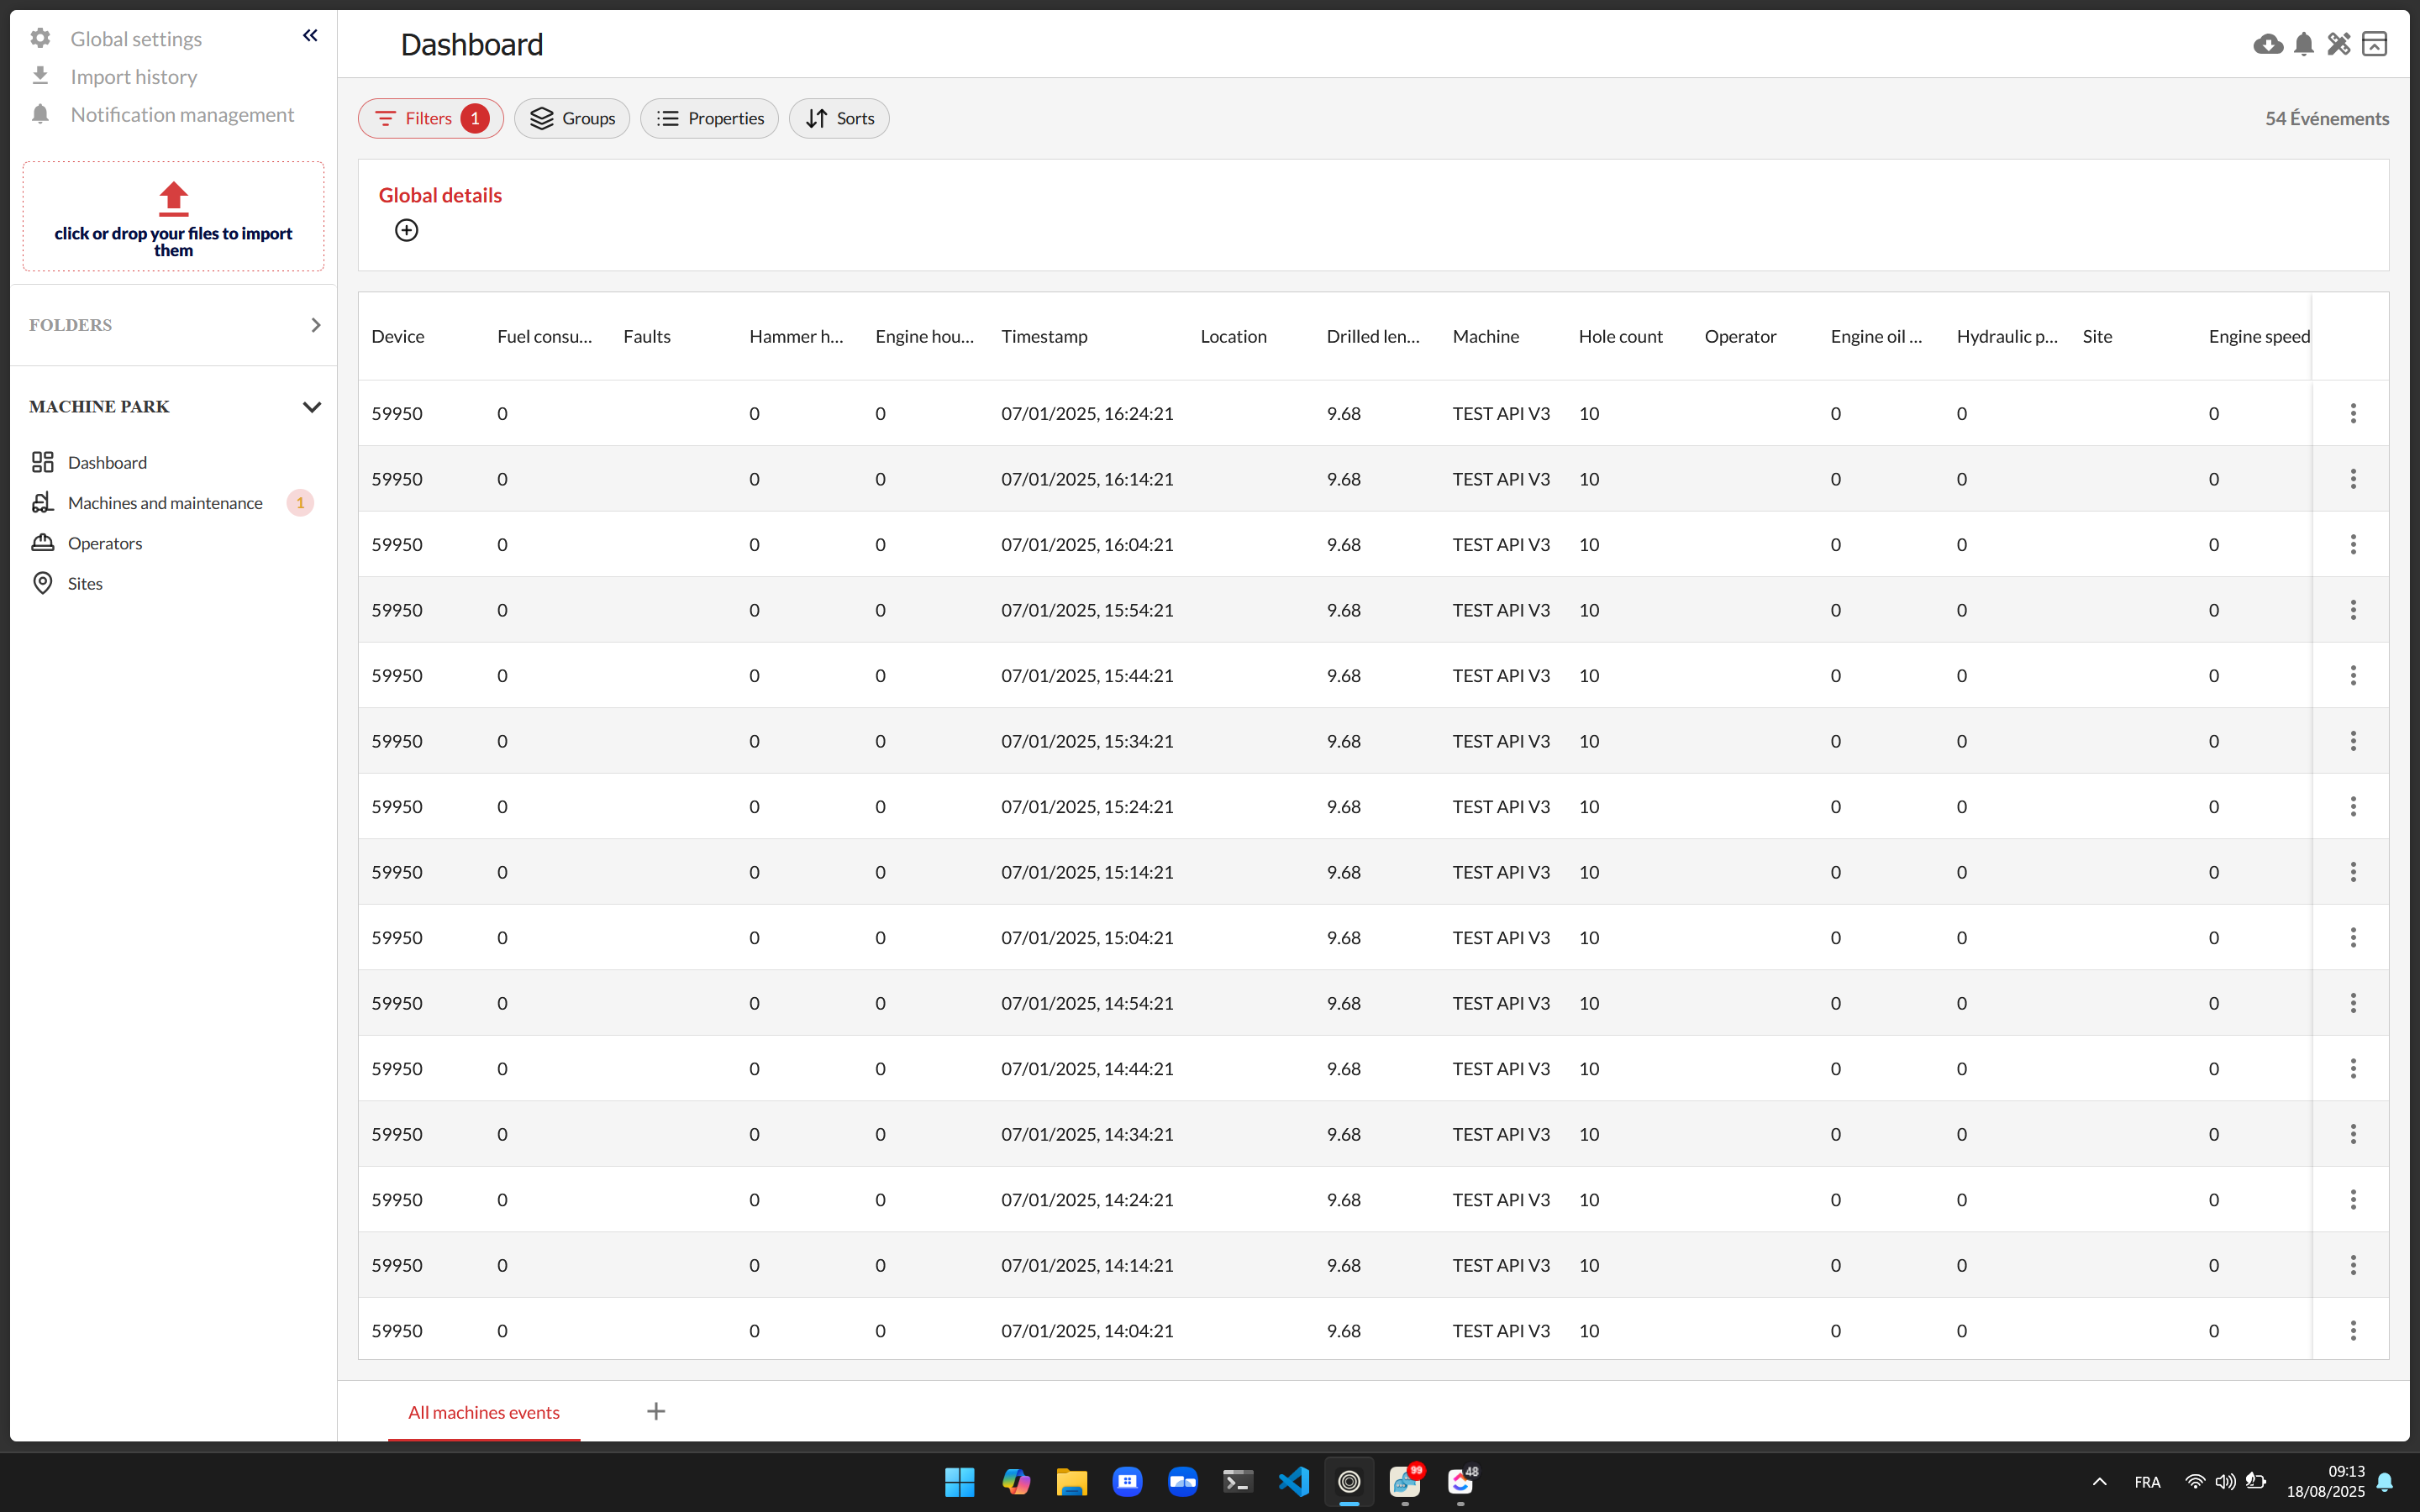Open the cloud download export icon
The height and width of the screenshot is (1512, 2420).
pos(2267,44)
